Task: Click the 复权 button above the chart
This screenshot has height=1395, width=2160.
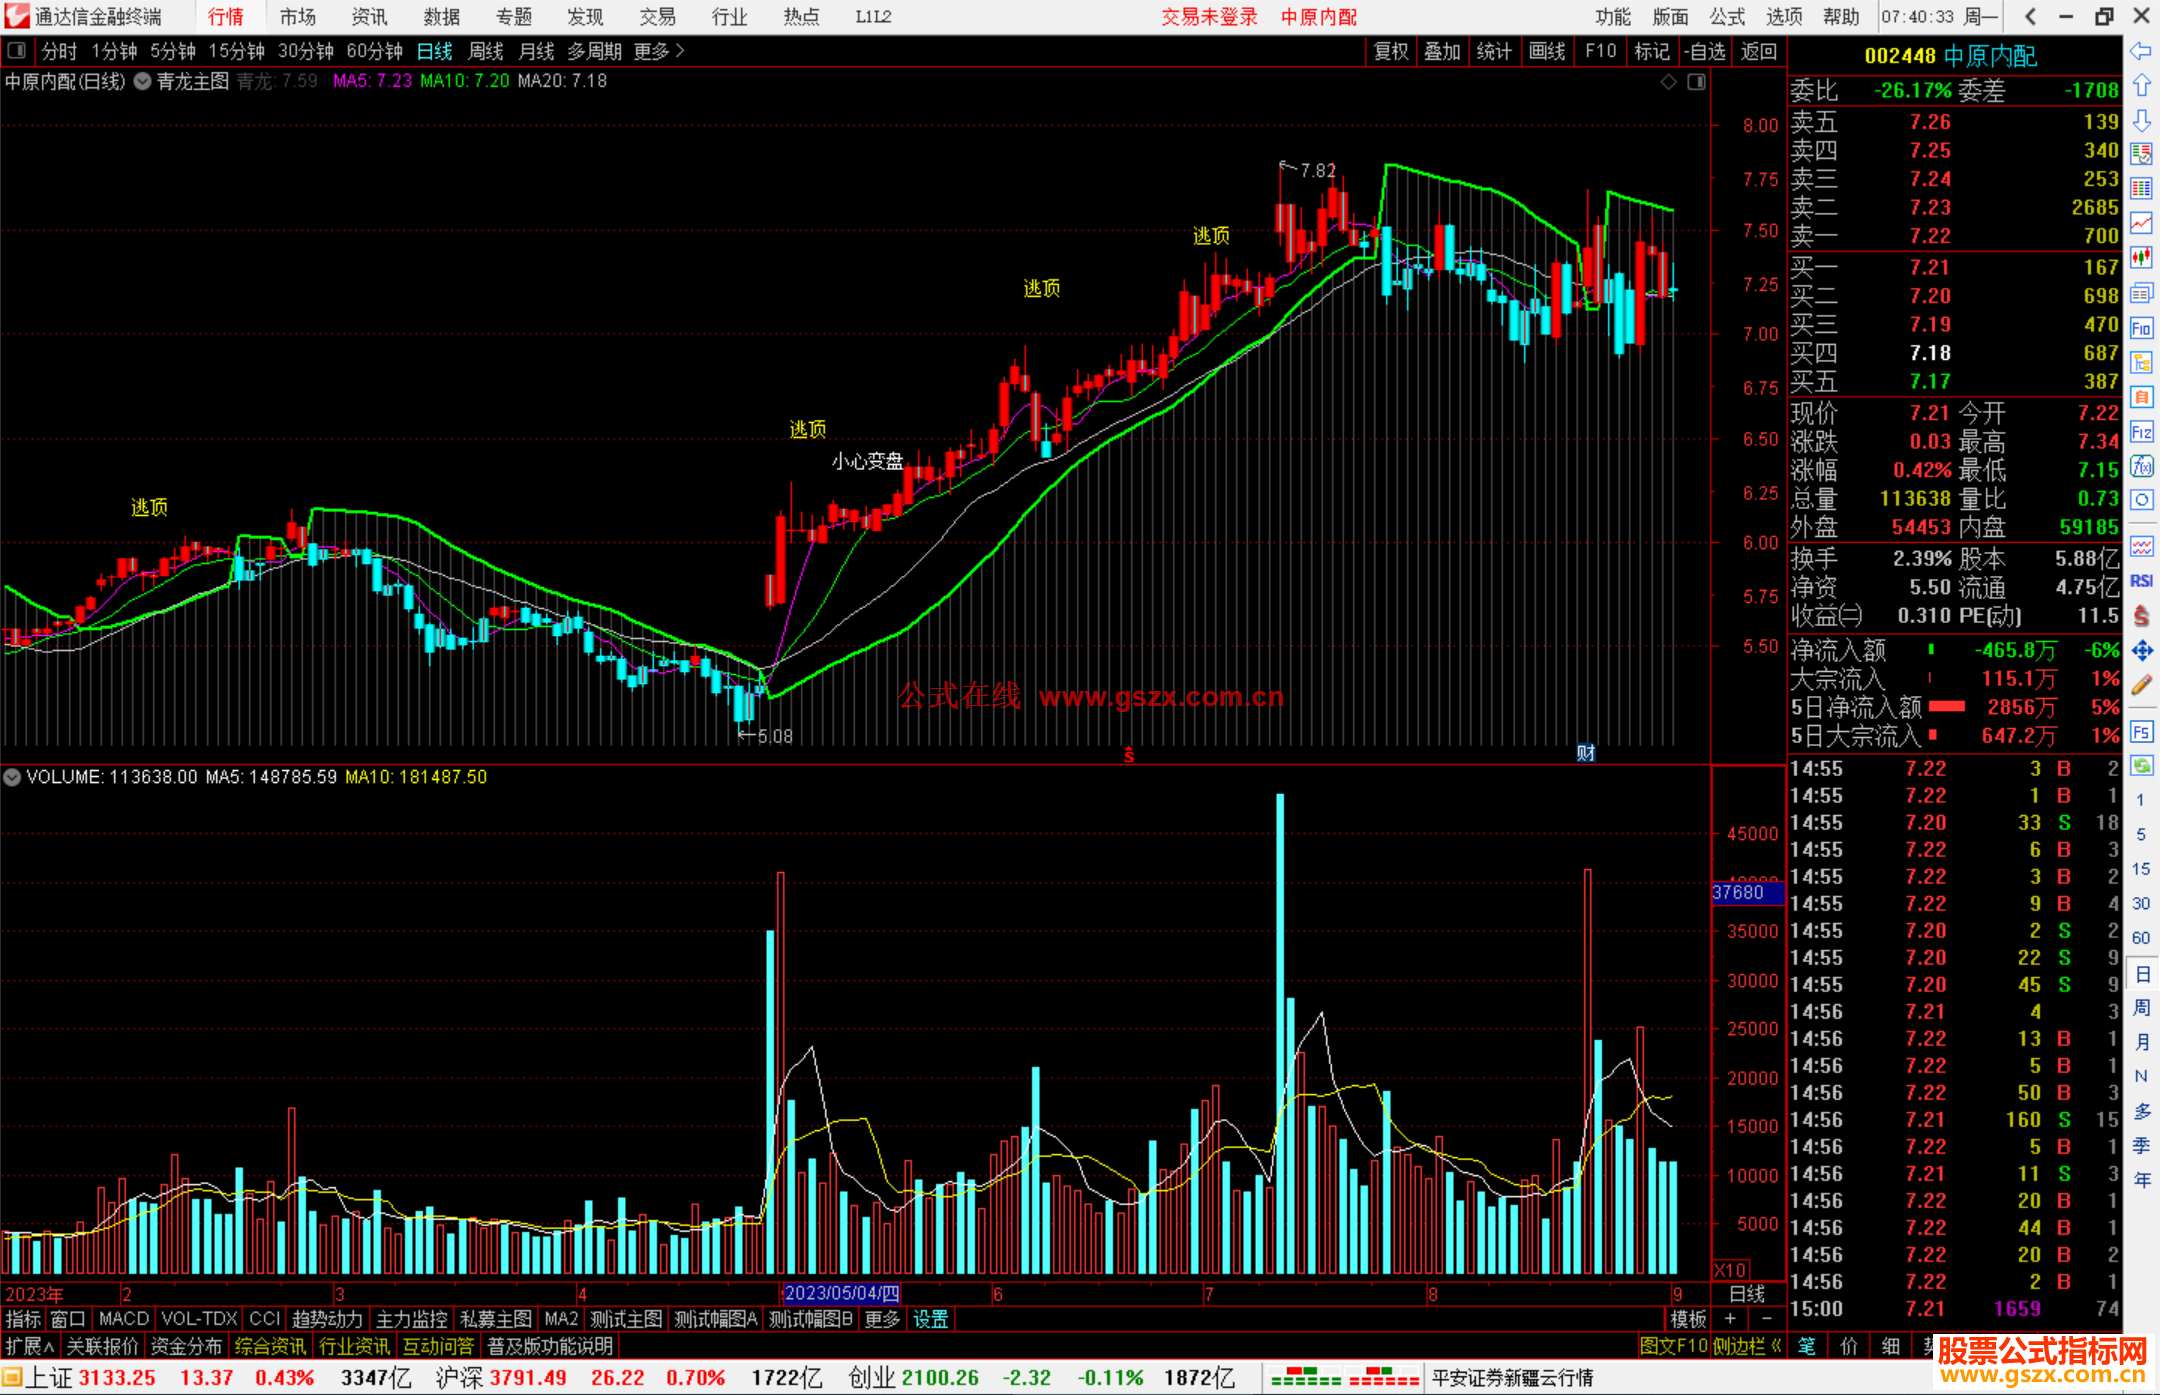Action: 1390,51
